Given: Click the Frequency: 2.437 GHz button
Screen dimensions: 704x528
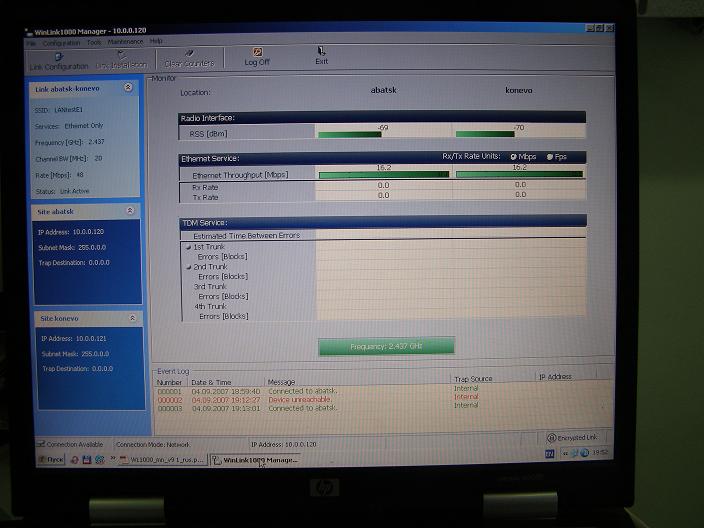Looking at the screenshot, I should pos(386,346).
